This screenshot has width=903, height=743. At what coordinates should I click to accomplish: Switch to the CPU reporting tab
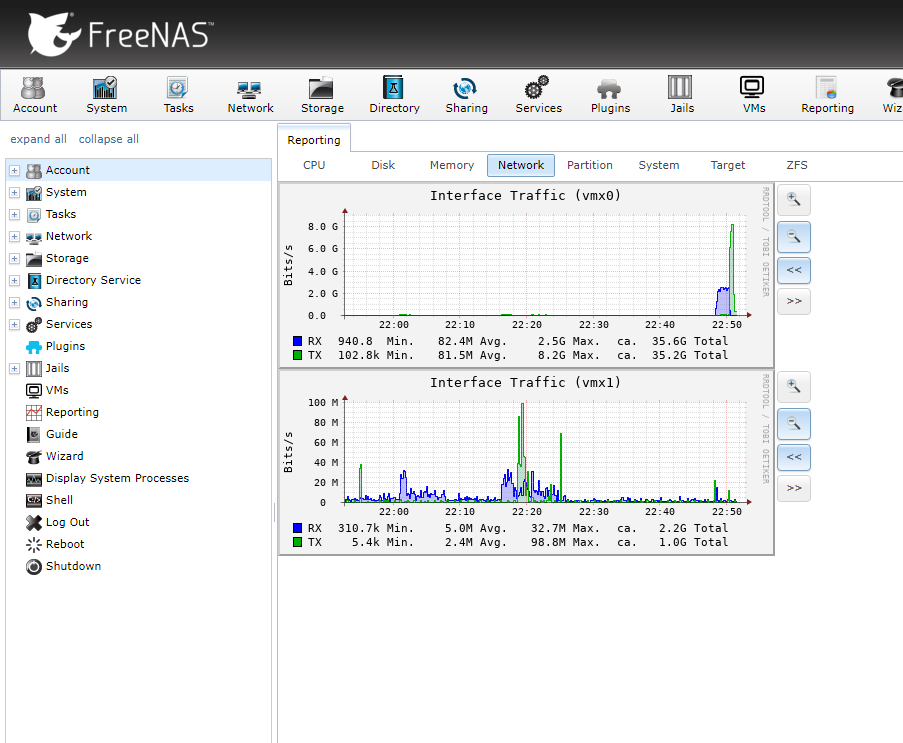click(x=314, y=166)
